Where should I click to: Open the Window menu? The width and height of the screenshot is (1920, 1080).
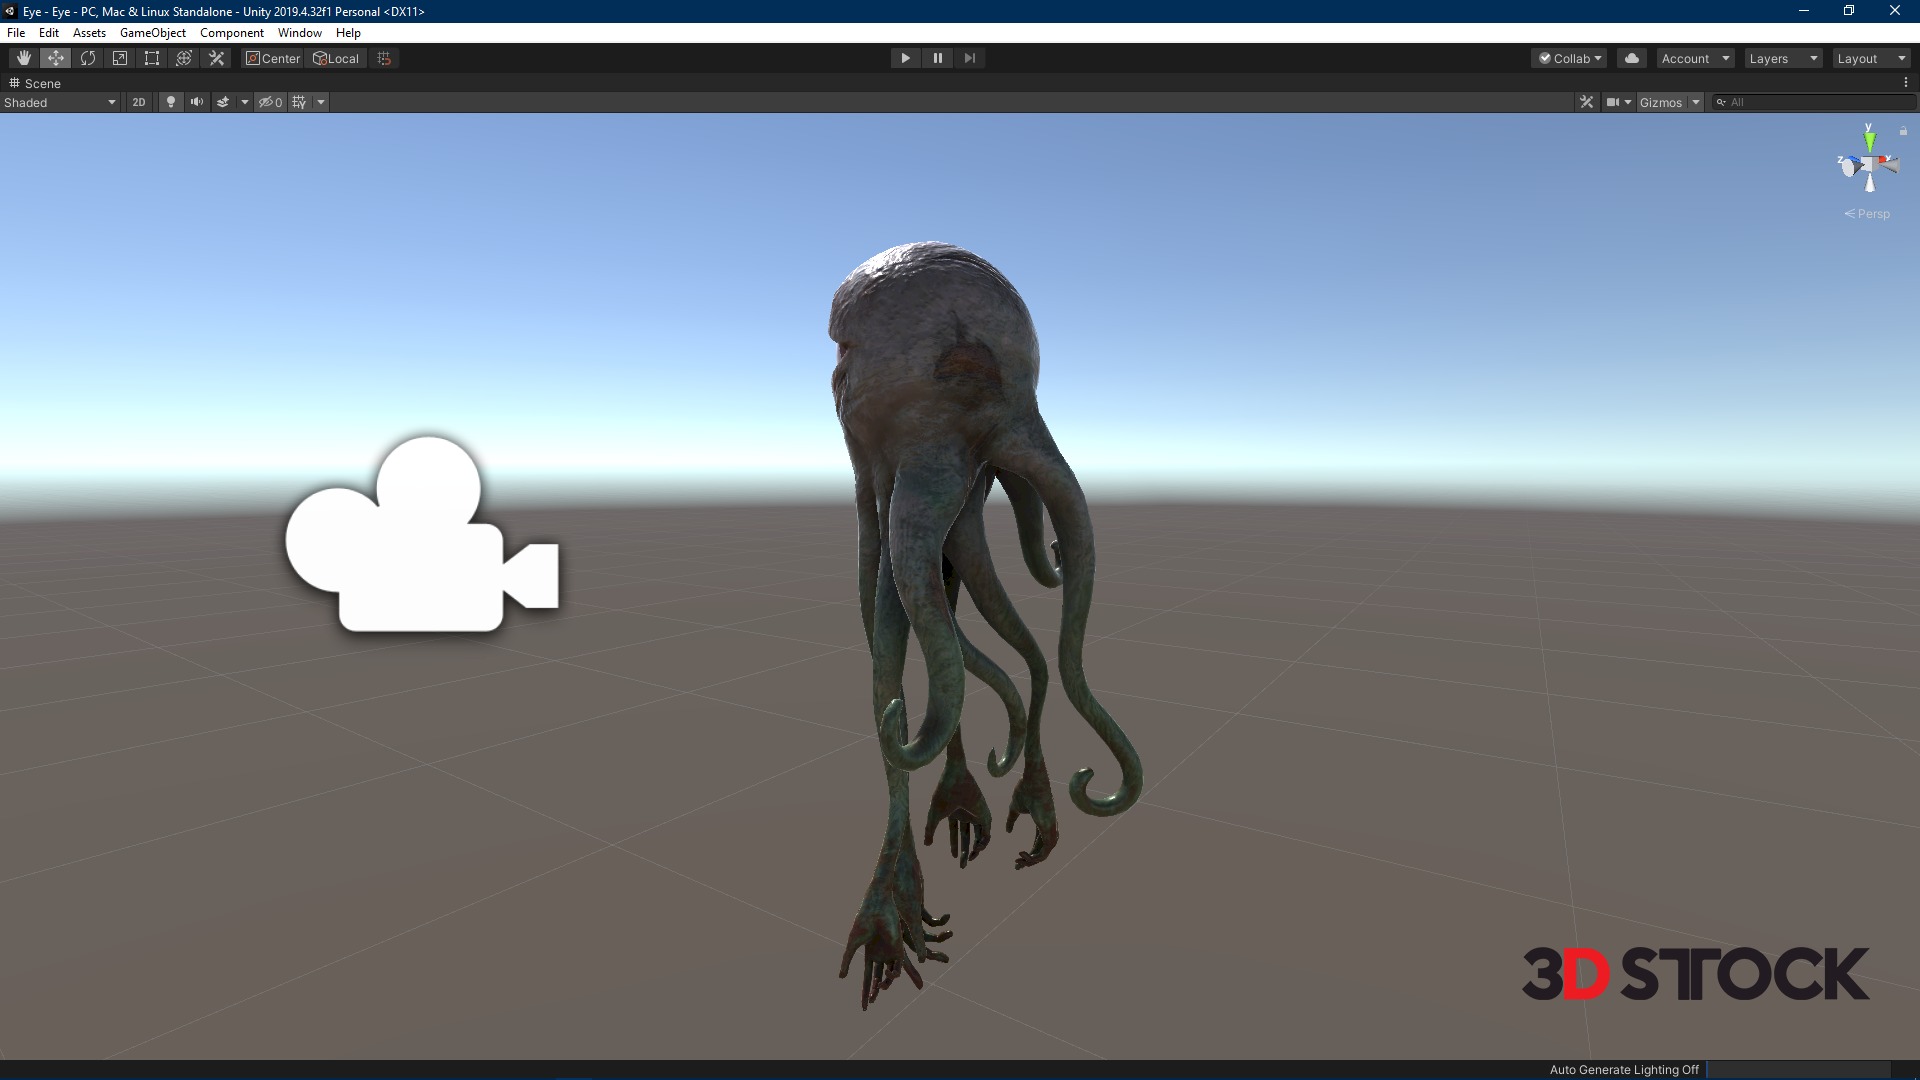point(299,33)
